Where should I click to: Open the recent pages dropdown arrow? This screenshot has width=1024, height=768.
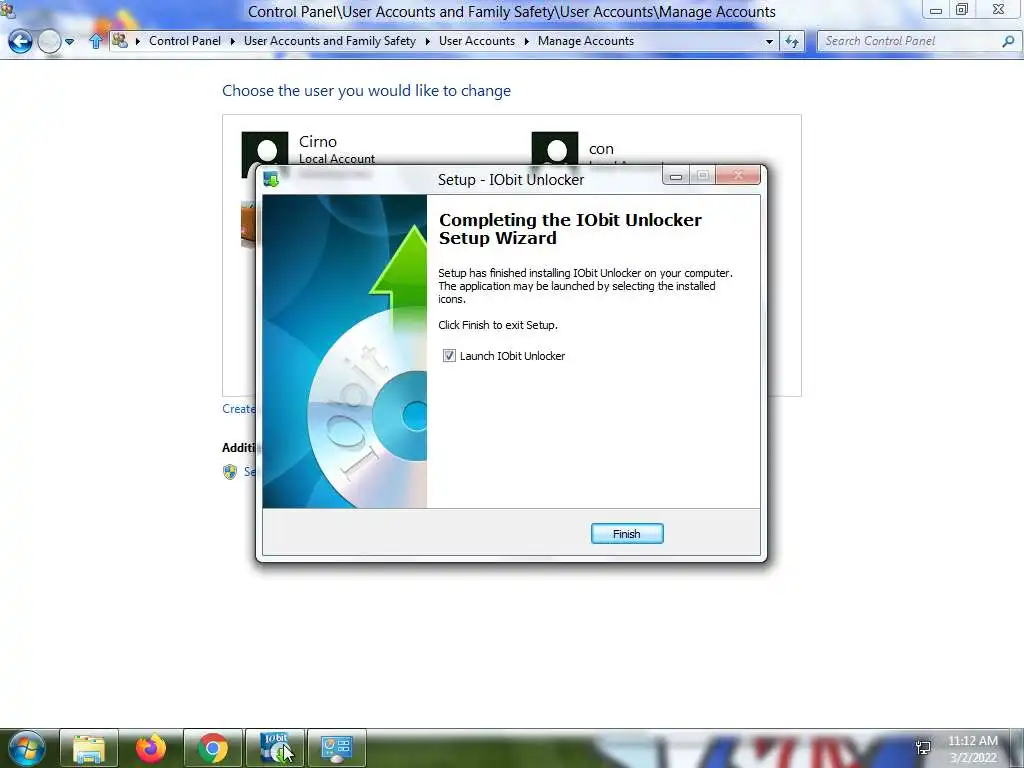69,42
